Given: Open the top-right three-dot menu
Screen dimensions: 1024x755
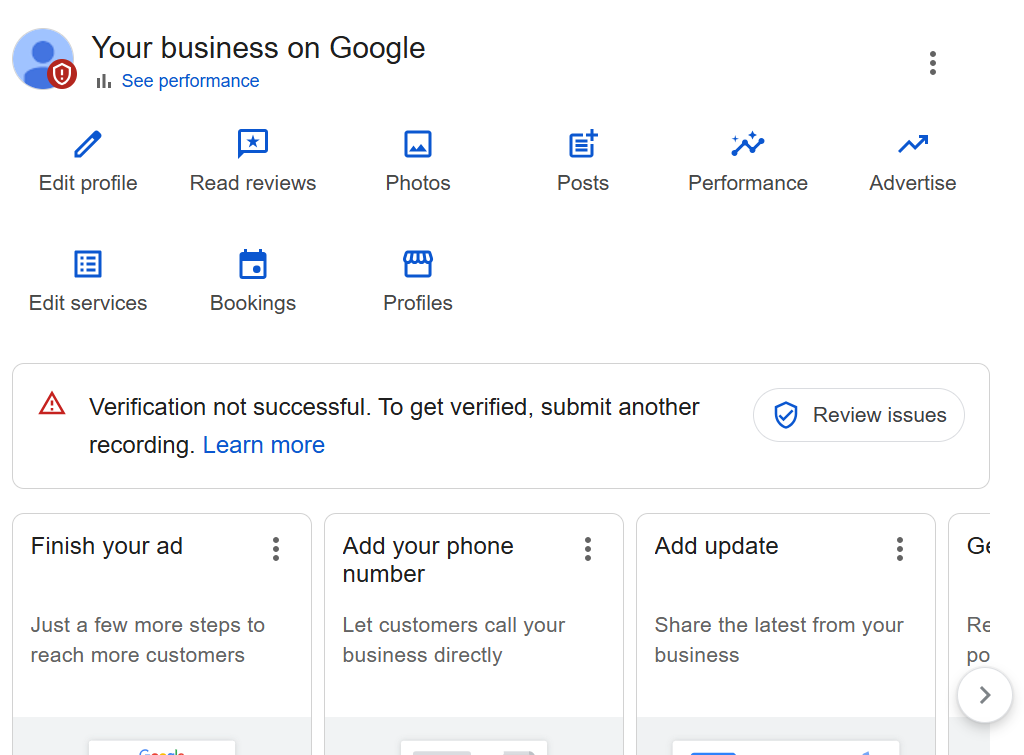Looking at the screenshot, I should tap(933, 63).
